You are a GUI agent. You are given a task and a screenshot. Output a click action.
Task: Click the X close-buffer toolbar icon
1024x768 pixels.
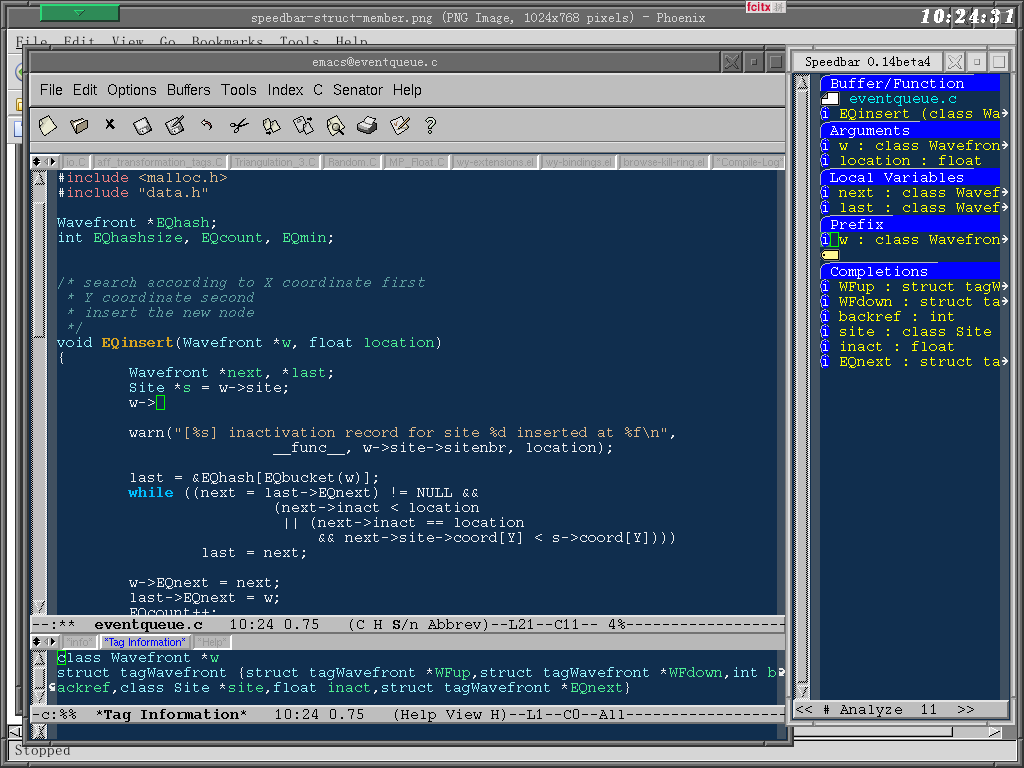(110, 126)
